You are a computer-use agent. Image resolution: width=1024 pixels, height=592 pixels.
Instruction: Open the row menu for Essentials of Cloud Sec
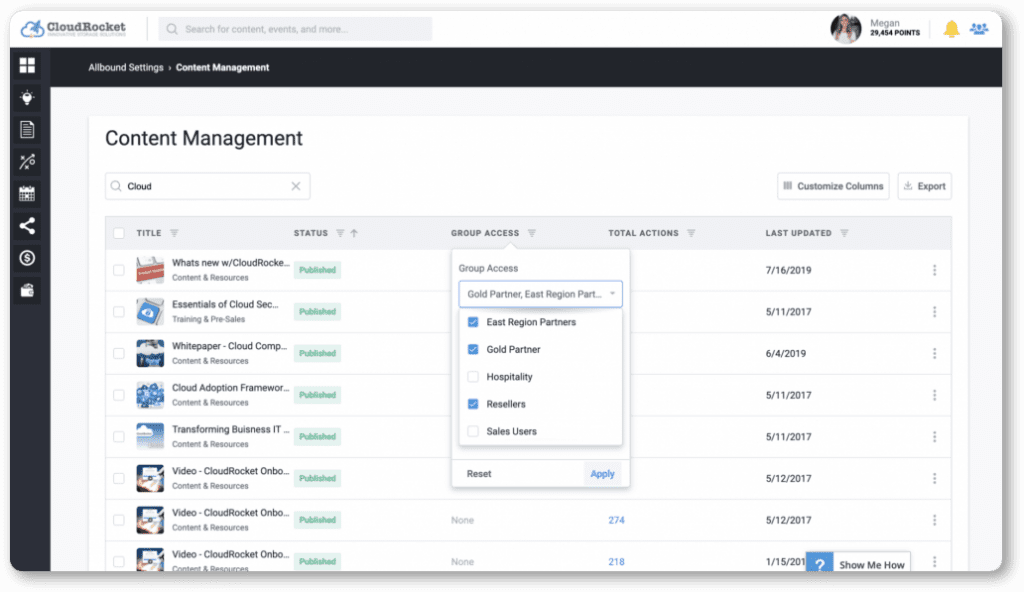[934, 311]
